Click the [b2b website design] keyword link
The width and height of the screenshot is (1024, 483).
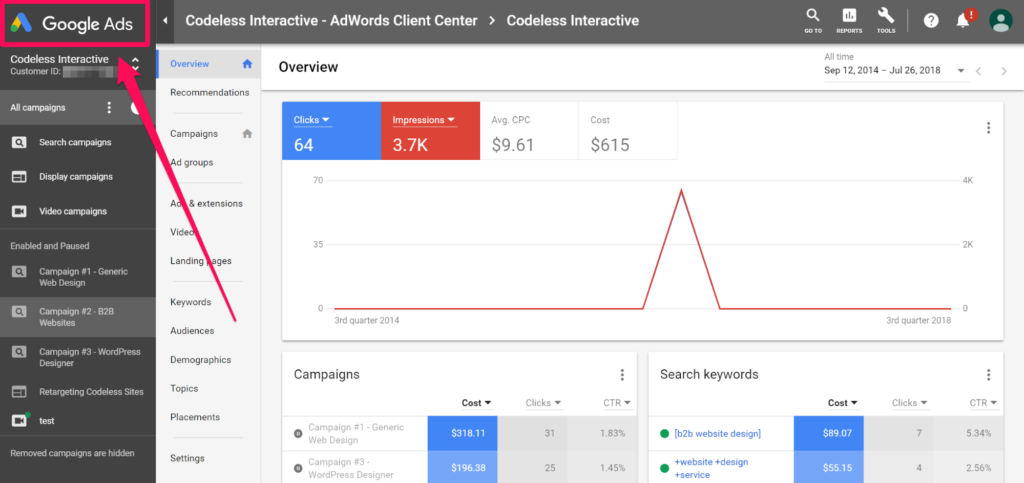click(x=717, y=433)
